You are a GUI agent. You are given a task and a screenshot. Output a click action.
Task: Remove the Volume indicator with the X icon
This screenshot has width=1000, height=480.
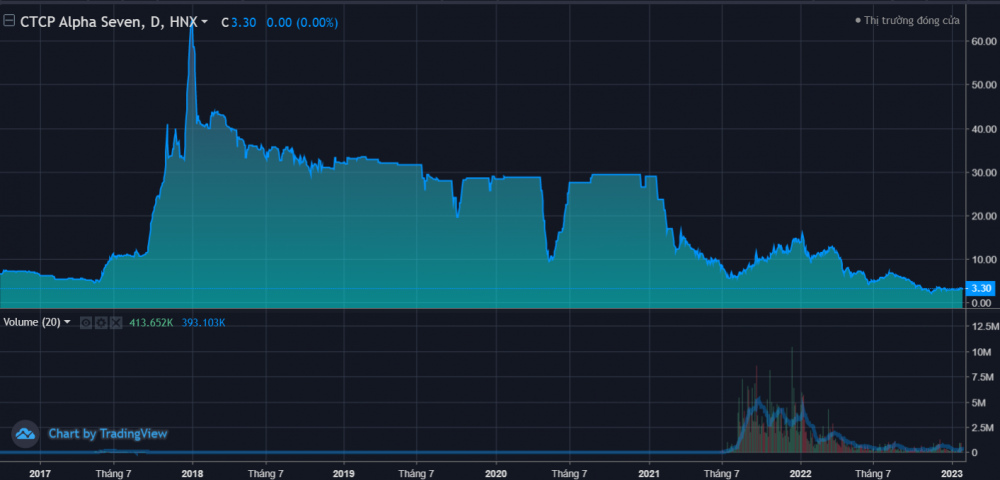(115, 322)
